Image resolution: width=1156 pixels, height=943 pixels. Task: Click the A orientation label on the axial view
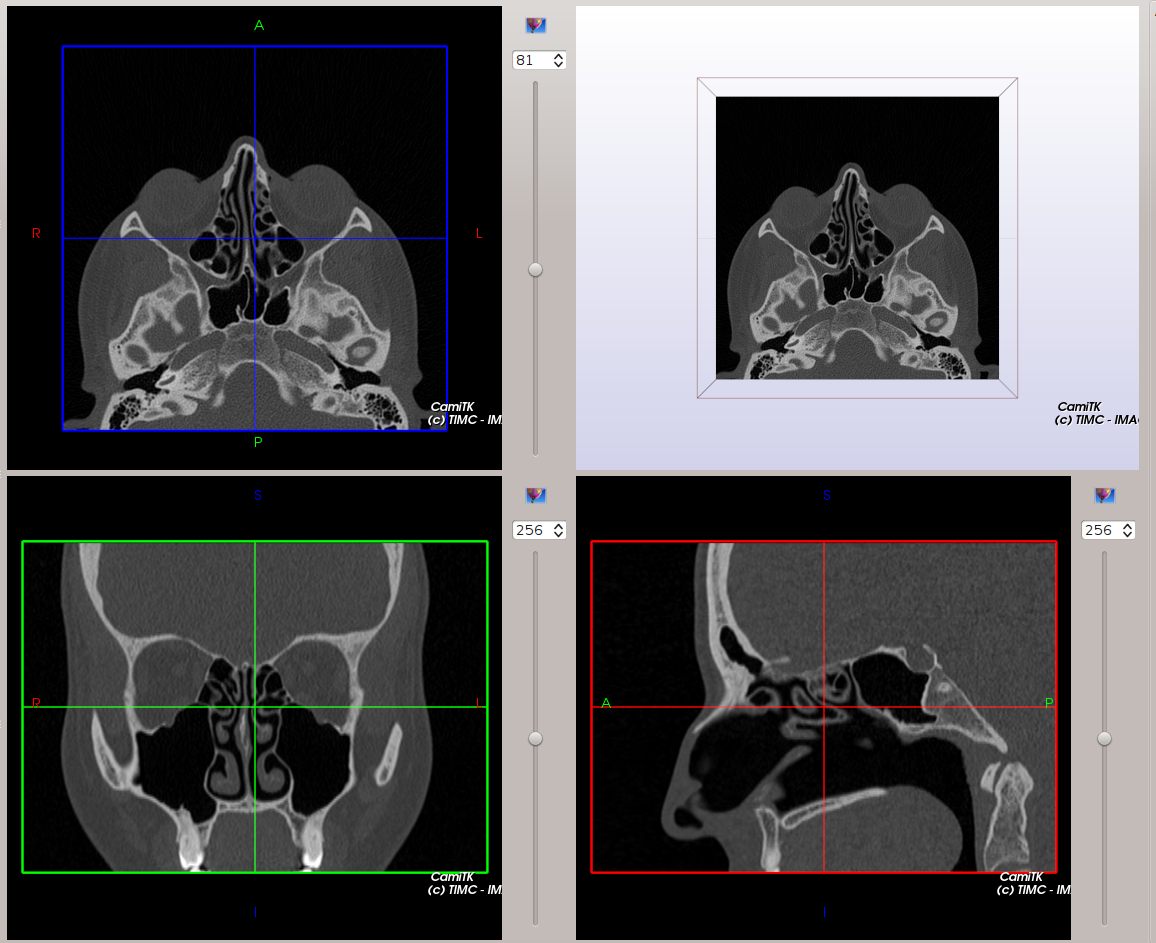coord(259,25)
